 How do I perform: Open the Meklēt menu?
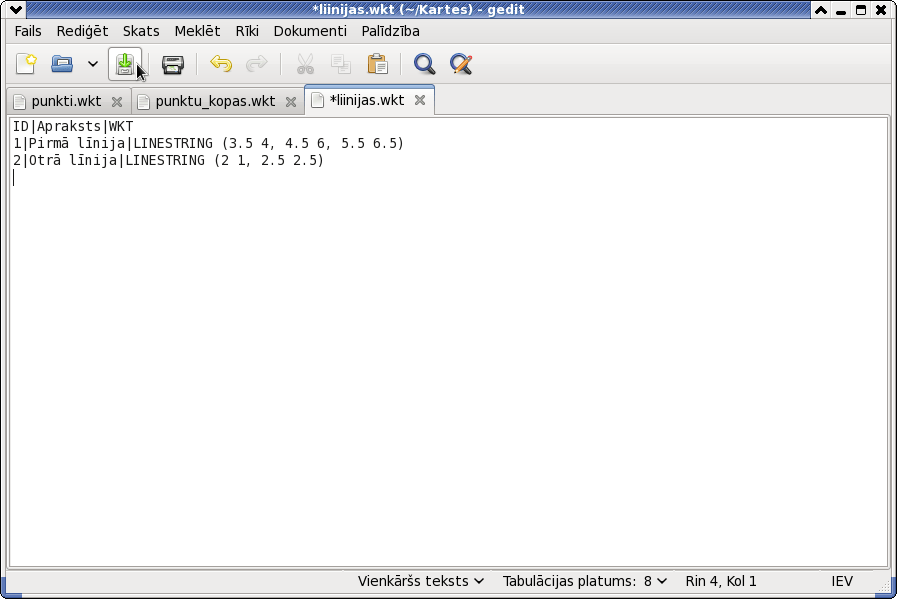[x=197, y=31]
